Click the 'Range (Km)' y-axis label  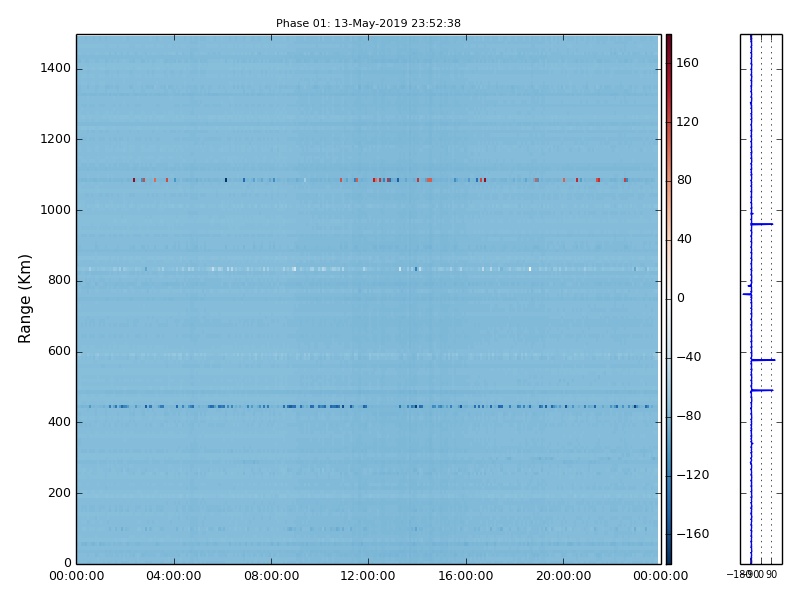click(24, 299)
